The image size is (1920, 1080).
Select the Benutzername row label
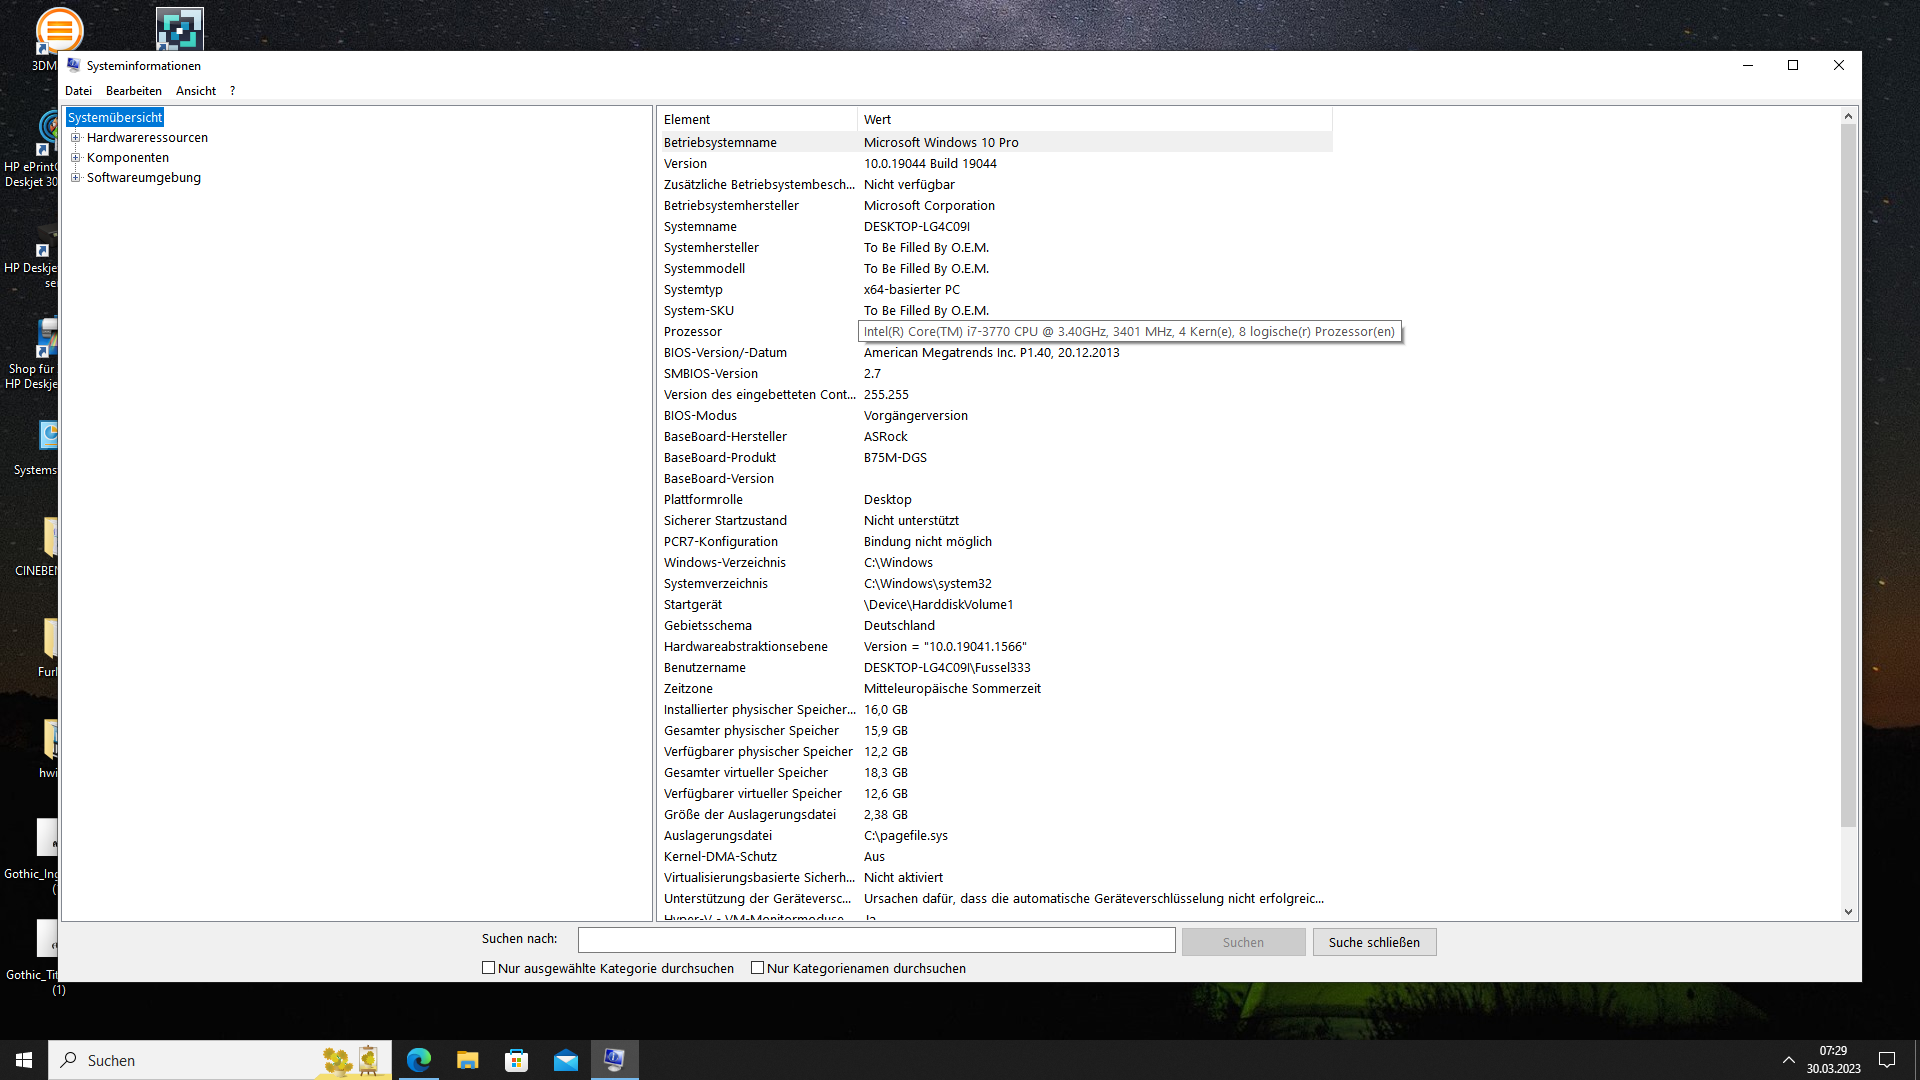click(x=705, y=668)
